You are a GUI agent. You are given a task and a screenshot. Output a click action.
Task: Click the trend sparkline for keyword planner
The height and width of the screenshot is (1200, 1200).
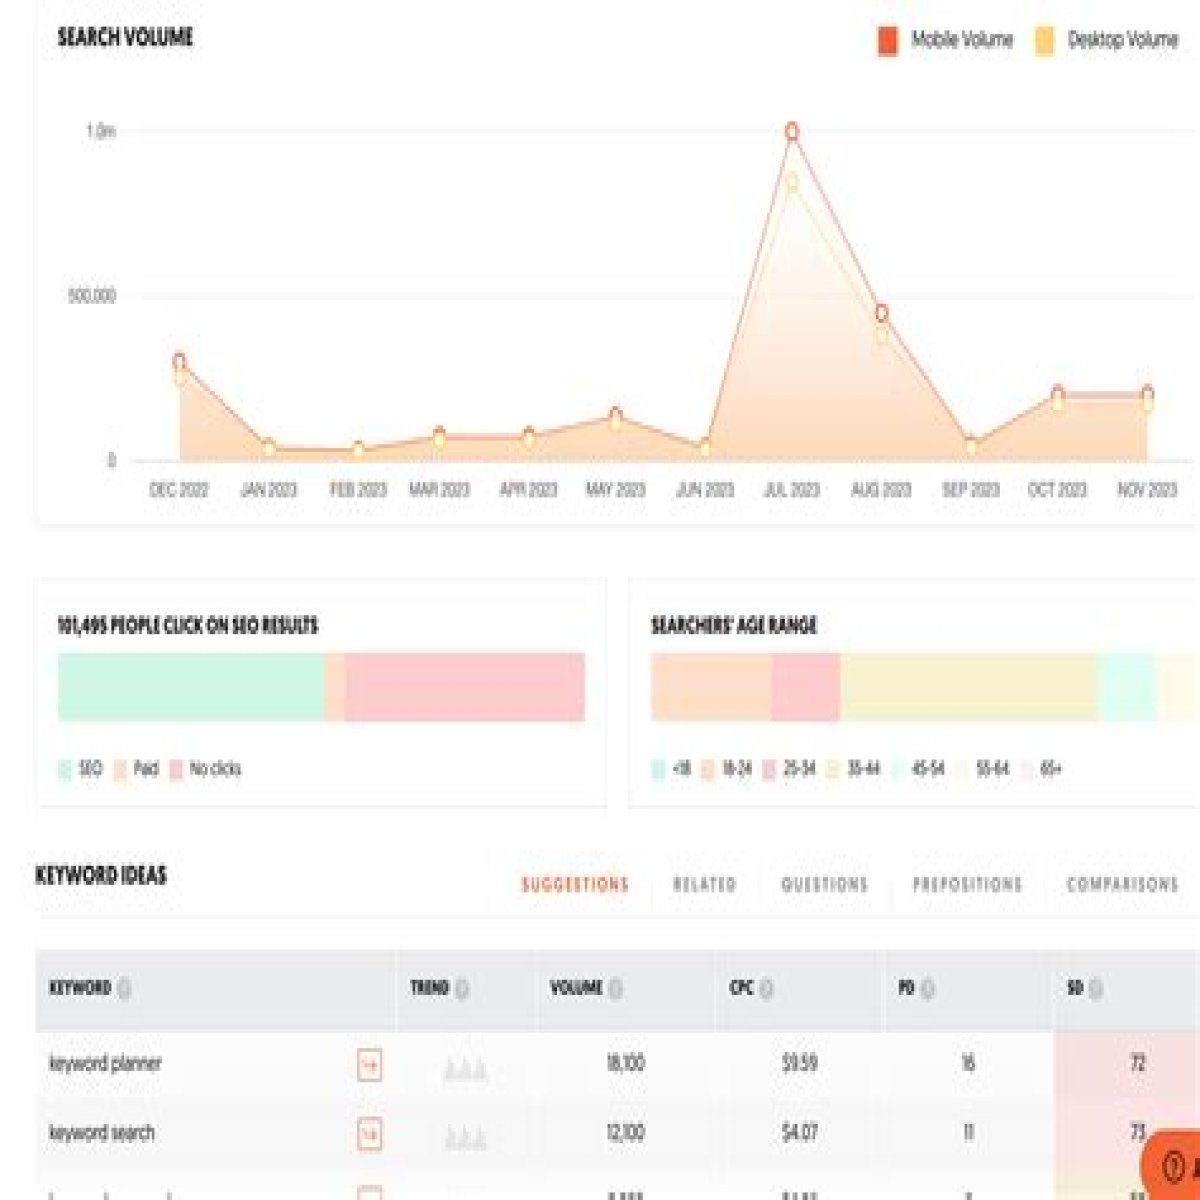coord(465,1071)
